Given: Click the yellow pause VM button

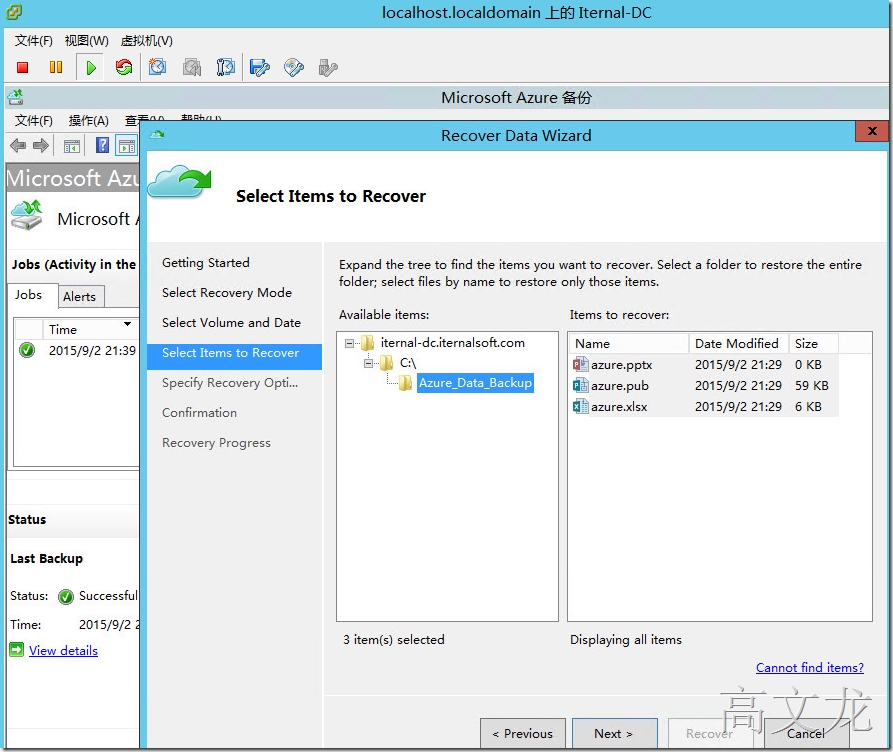Looking at the screenshot, I should [x=56, y=67].
